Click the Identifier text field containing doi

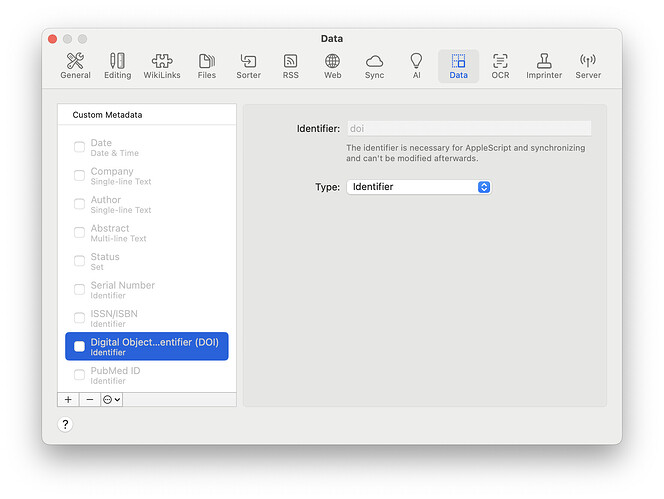(468, 129)
